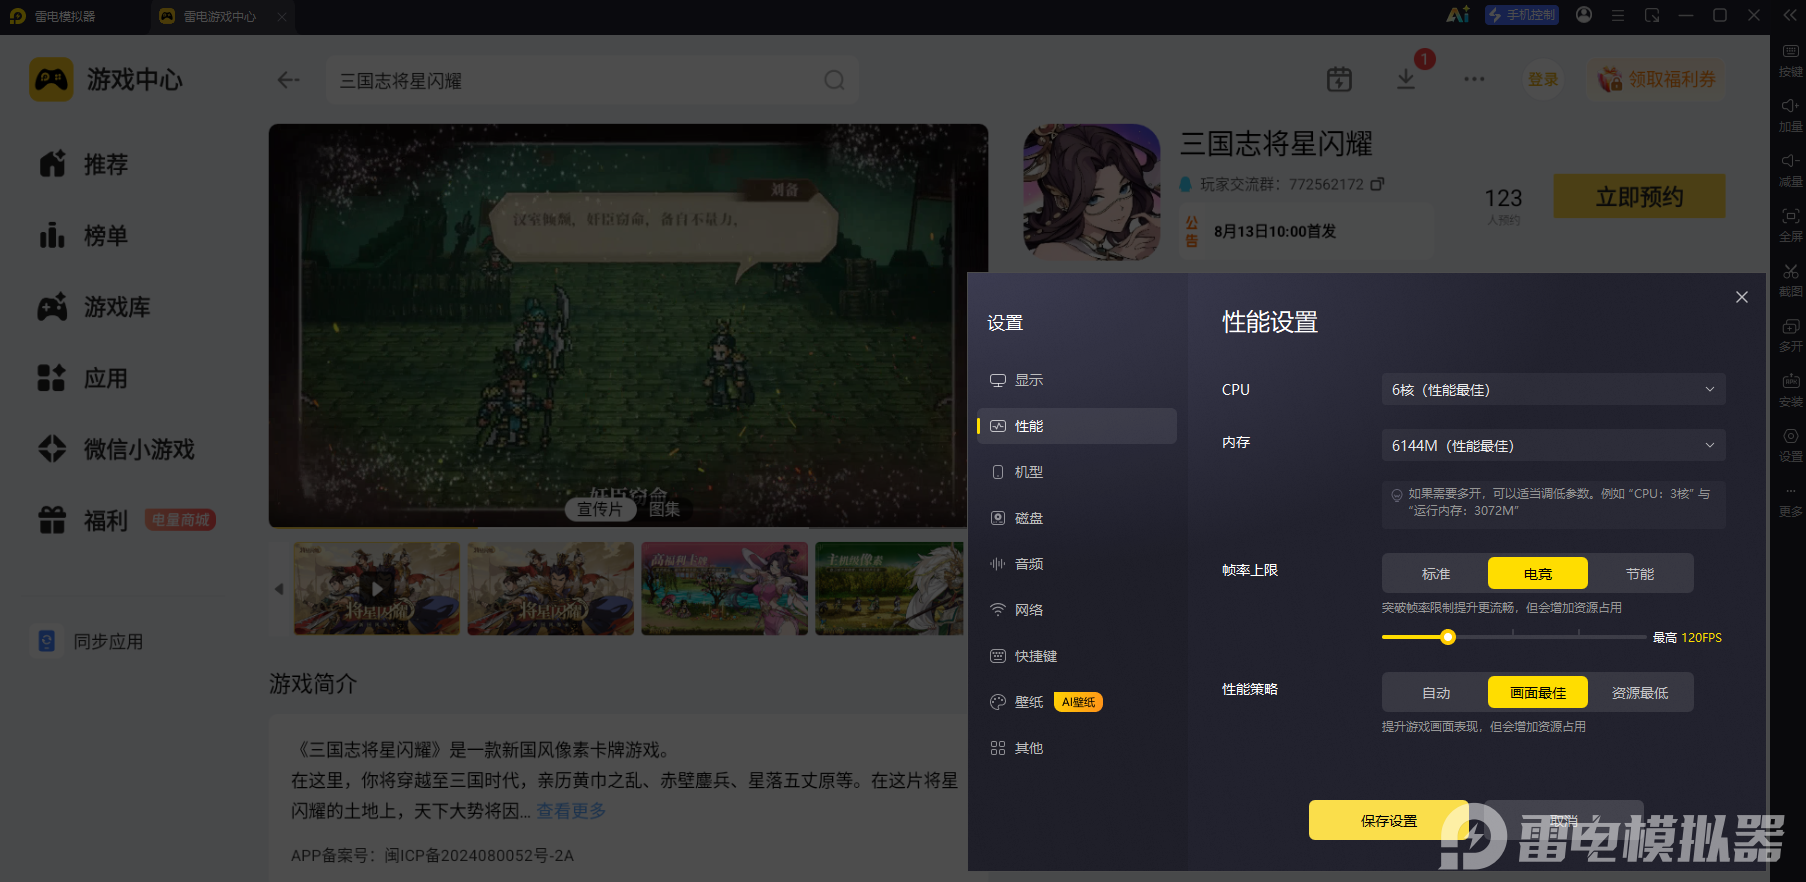Select 节能 frame rate limit
This screenshot has width=1806, height=882.
pos(1640,574)
